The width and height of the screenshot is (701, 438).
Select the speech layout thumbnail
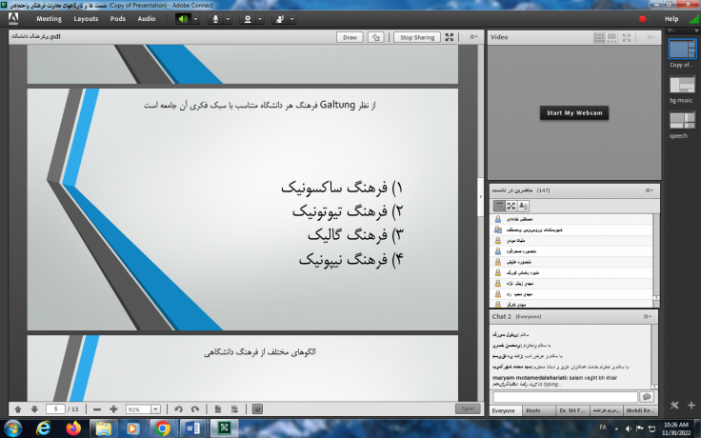click(x=682, y=120)
